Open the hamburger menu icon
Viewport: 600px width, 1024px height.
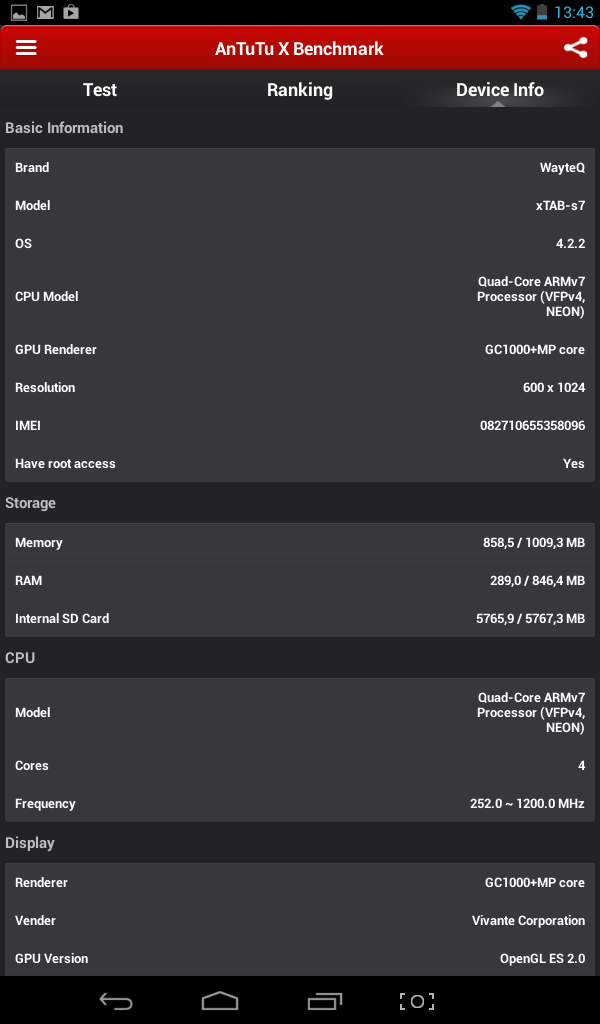point(26,48)
